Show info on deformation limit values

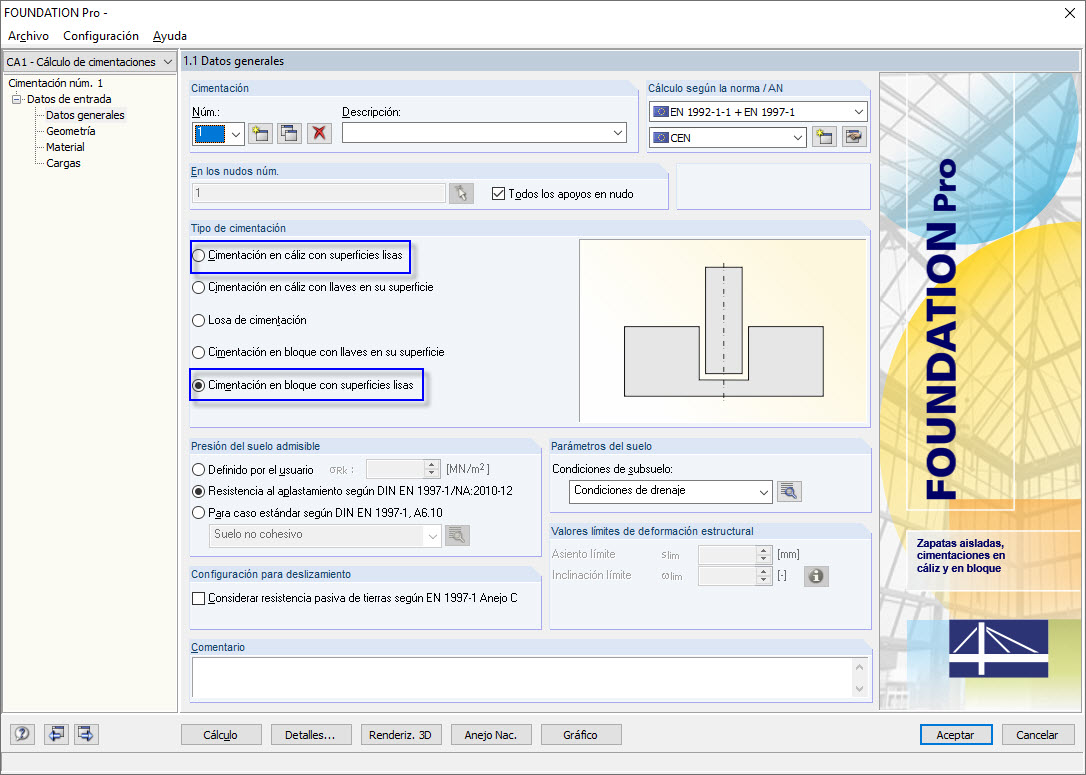coord(816,576)
